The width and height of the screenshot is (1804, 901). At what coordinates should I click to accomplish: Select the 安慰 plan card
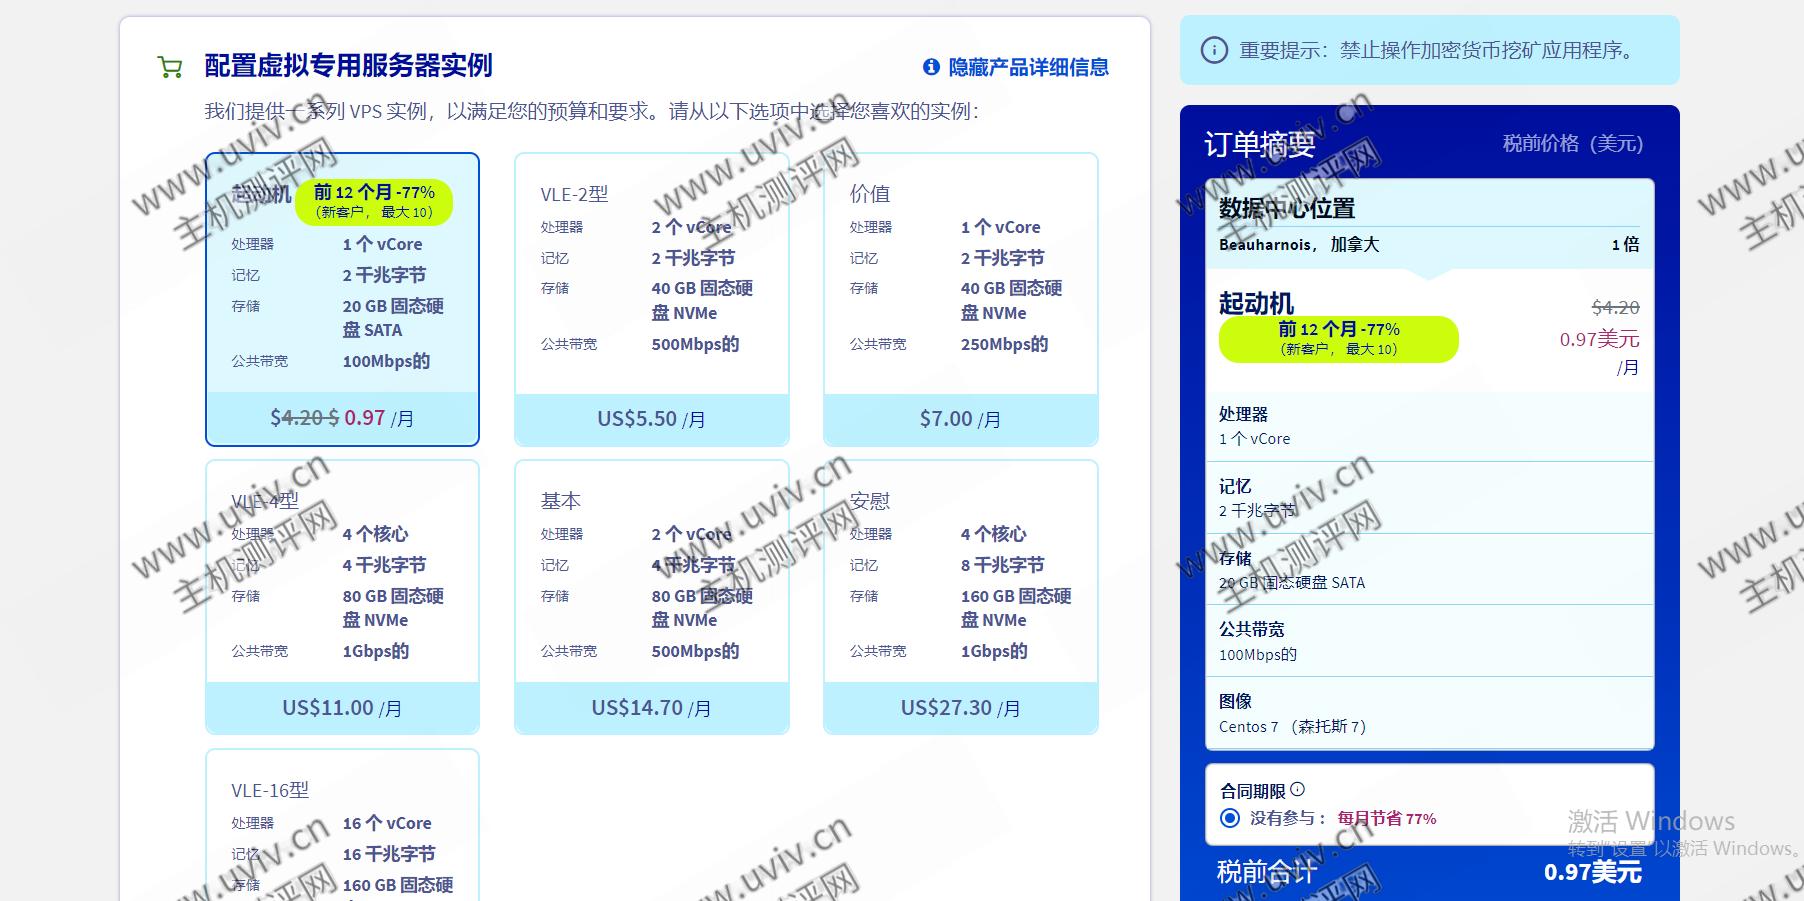(960, 597)
